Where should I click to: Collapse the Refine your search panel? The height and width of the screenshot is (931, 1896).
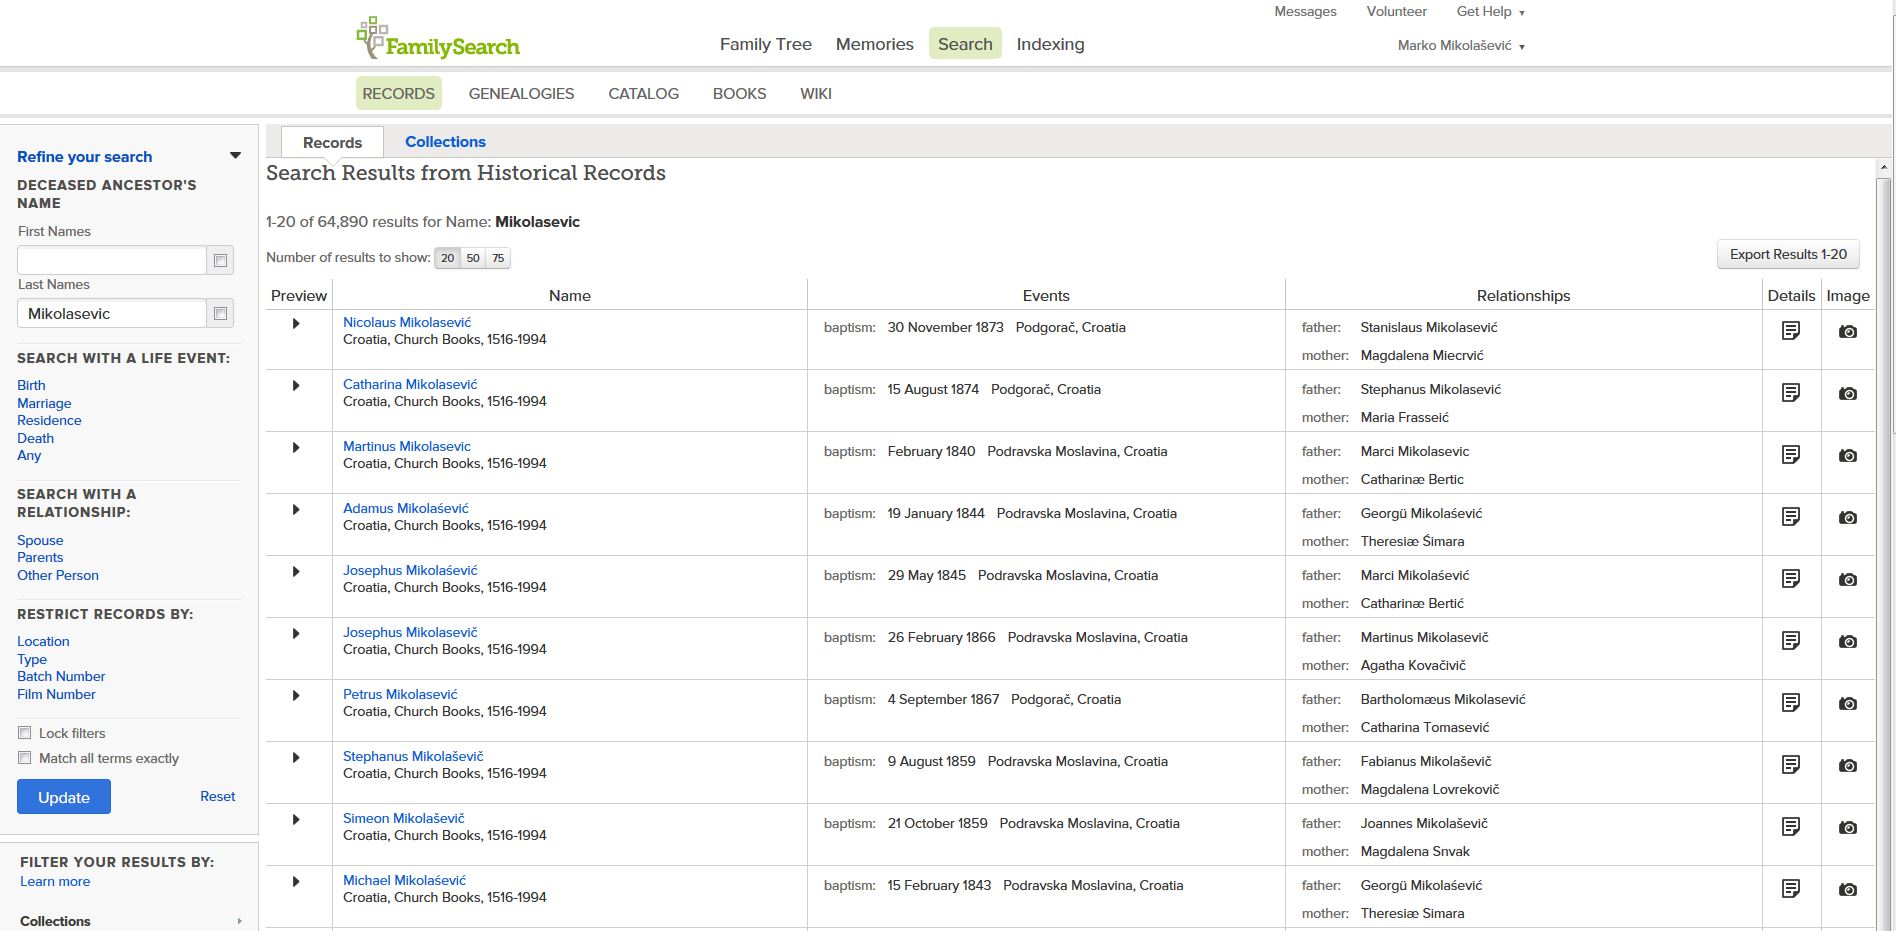(x=235, y=156)
